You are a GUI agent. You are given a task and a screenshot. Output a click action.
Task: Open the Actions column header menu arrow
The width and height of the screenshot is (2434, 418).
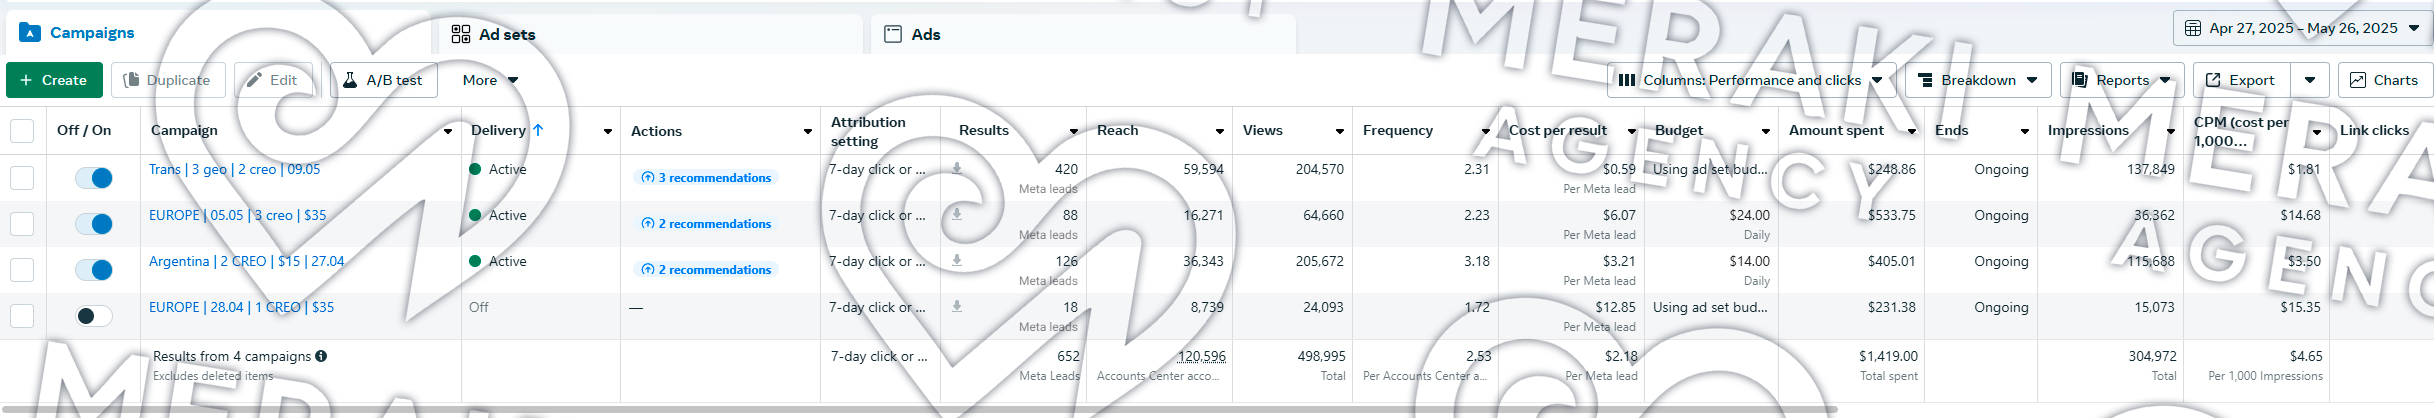(x=808, y=131)
